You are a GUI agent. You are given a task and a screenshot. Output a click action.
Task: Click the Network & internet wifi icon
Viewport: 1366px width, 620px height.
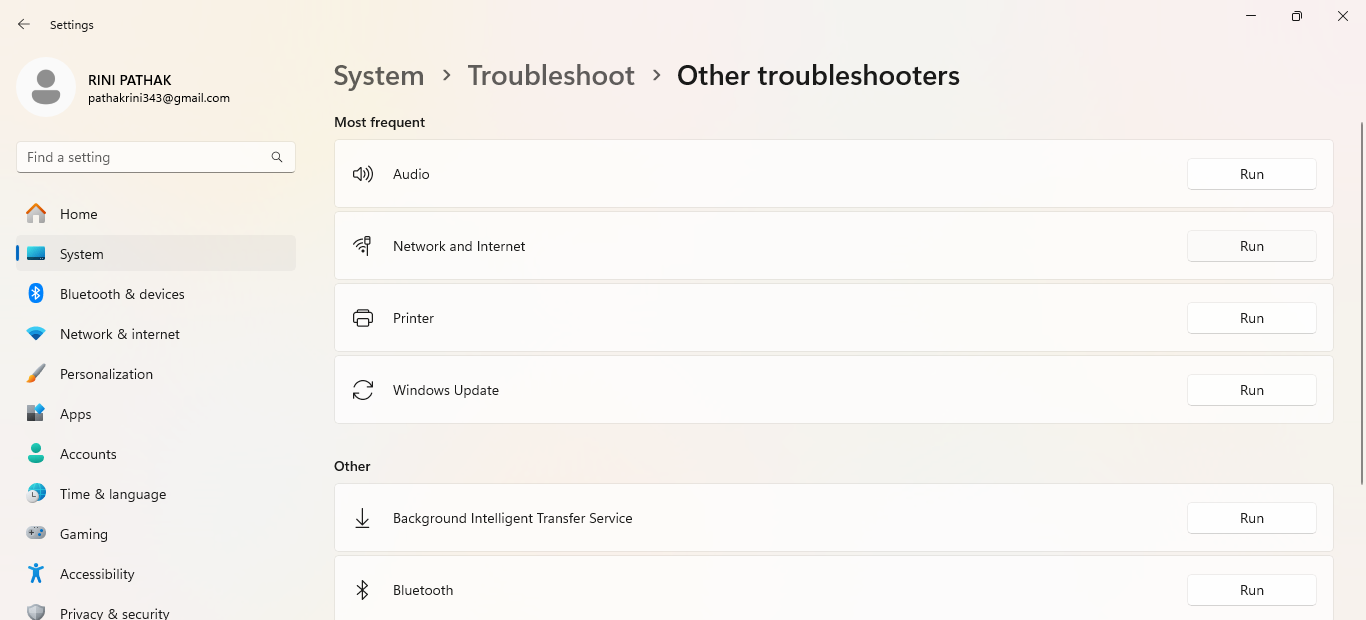click(36, 334)
